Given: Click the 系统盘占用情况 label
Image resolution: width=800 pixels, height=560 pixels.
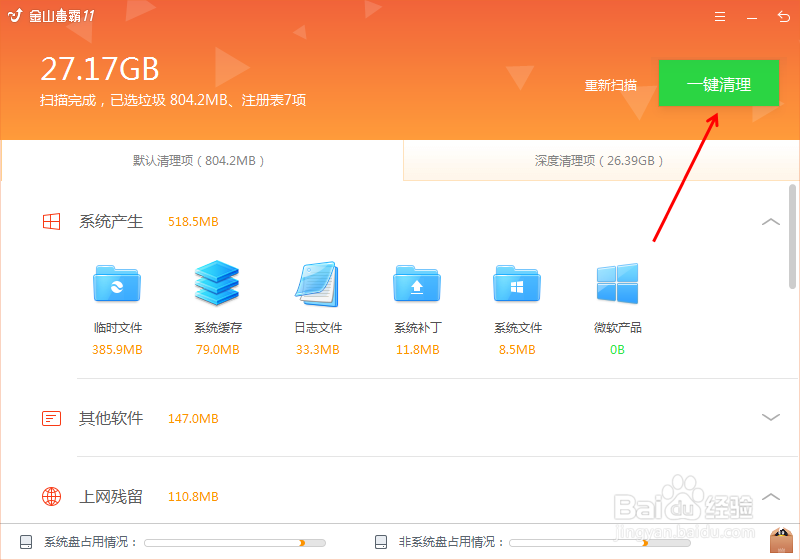Looking at the screenshot, I should click(90, 542).
